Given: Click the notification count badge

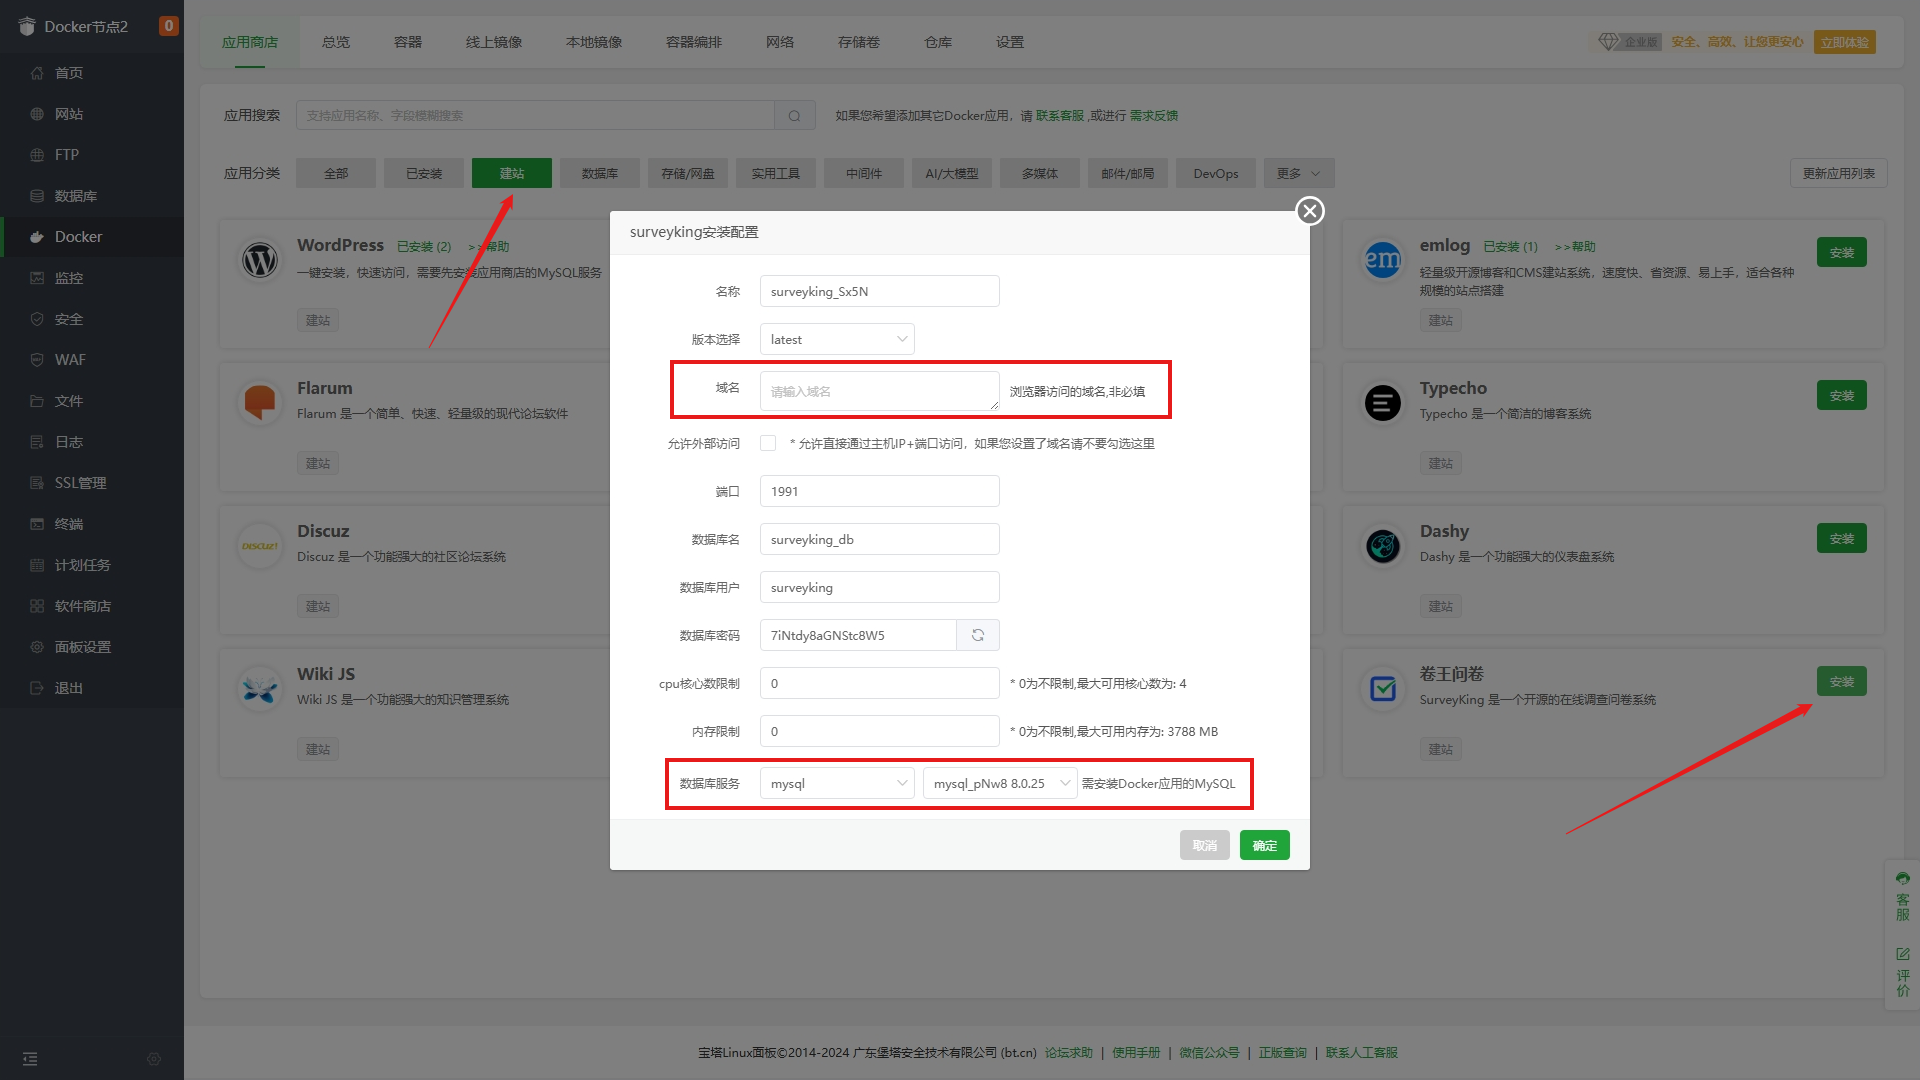Looking at the screenshot, I should tap(169, 26).
